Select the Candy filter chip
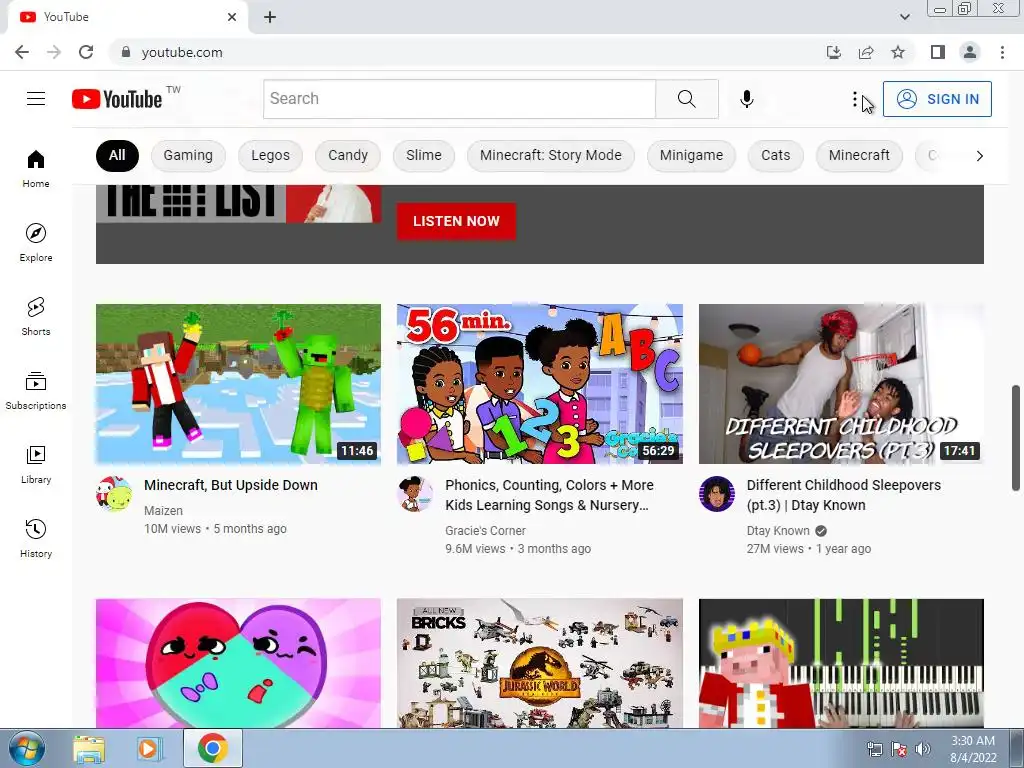The height and width of the screenshot is (768, 1024). pos(348,155)
